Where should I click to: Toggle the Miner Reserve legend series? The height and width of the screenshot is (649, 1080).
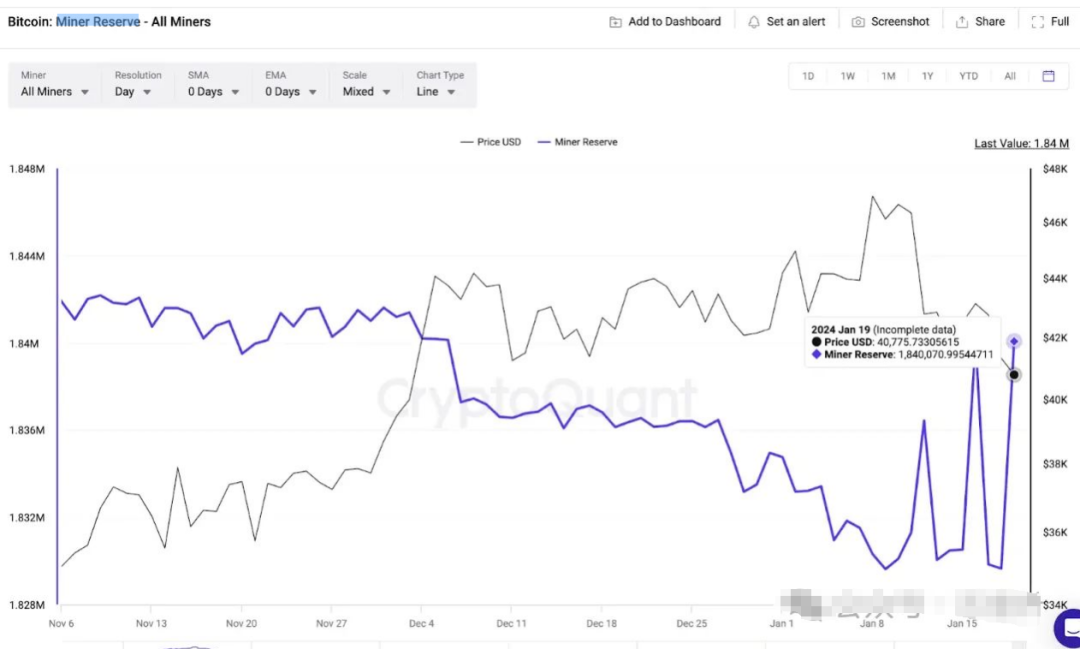tap(578, 142)
